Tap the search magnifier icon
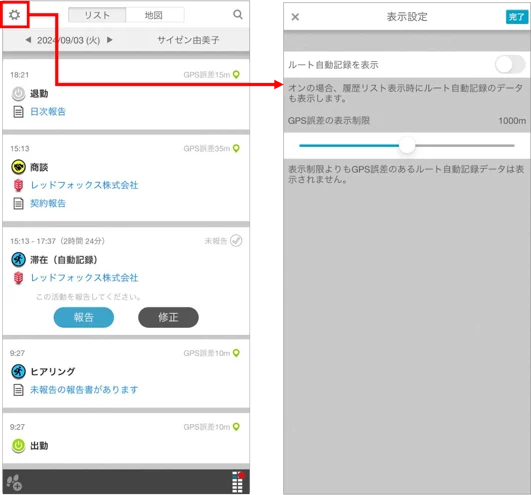Screen dimensions: 531x495 point(238,15)
